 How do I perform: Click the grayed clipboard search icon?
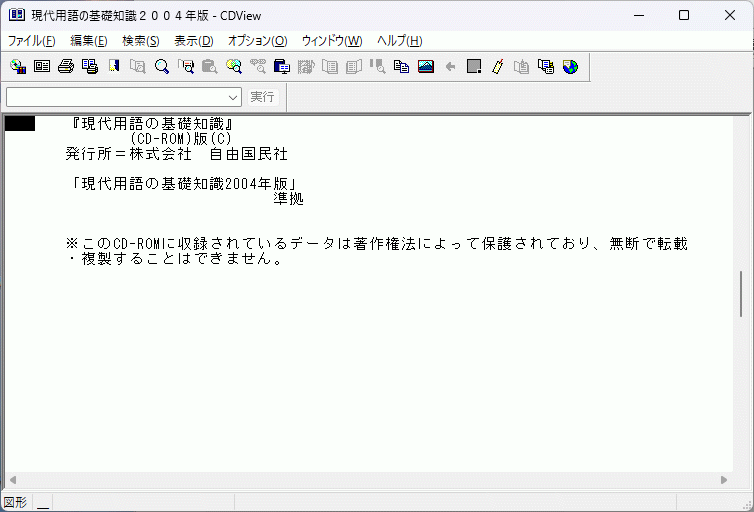[x=210, y=66]
